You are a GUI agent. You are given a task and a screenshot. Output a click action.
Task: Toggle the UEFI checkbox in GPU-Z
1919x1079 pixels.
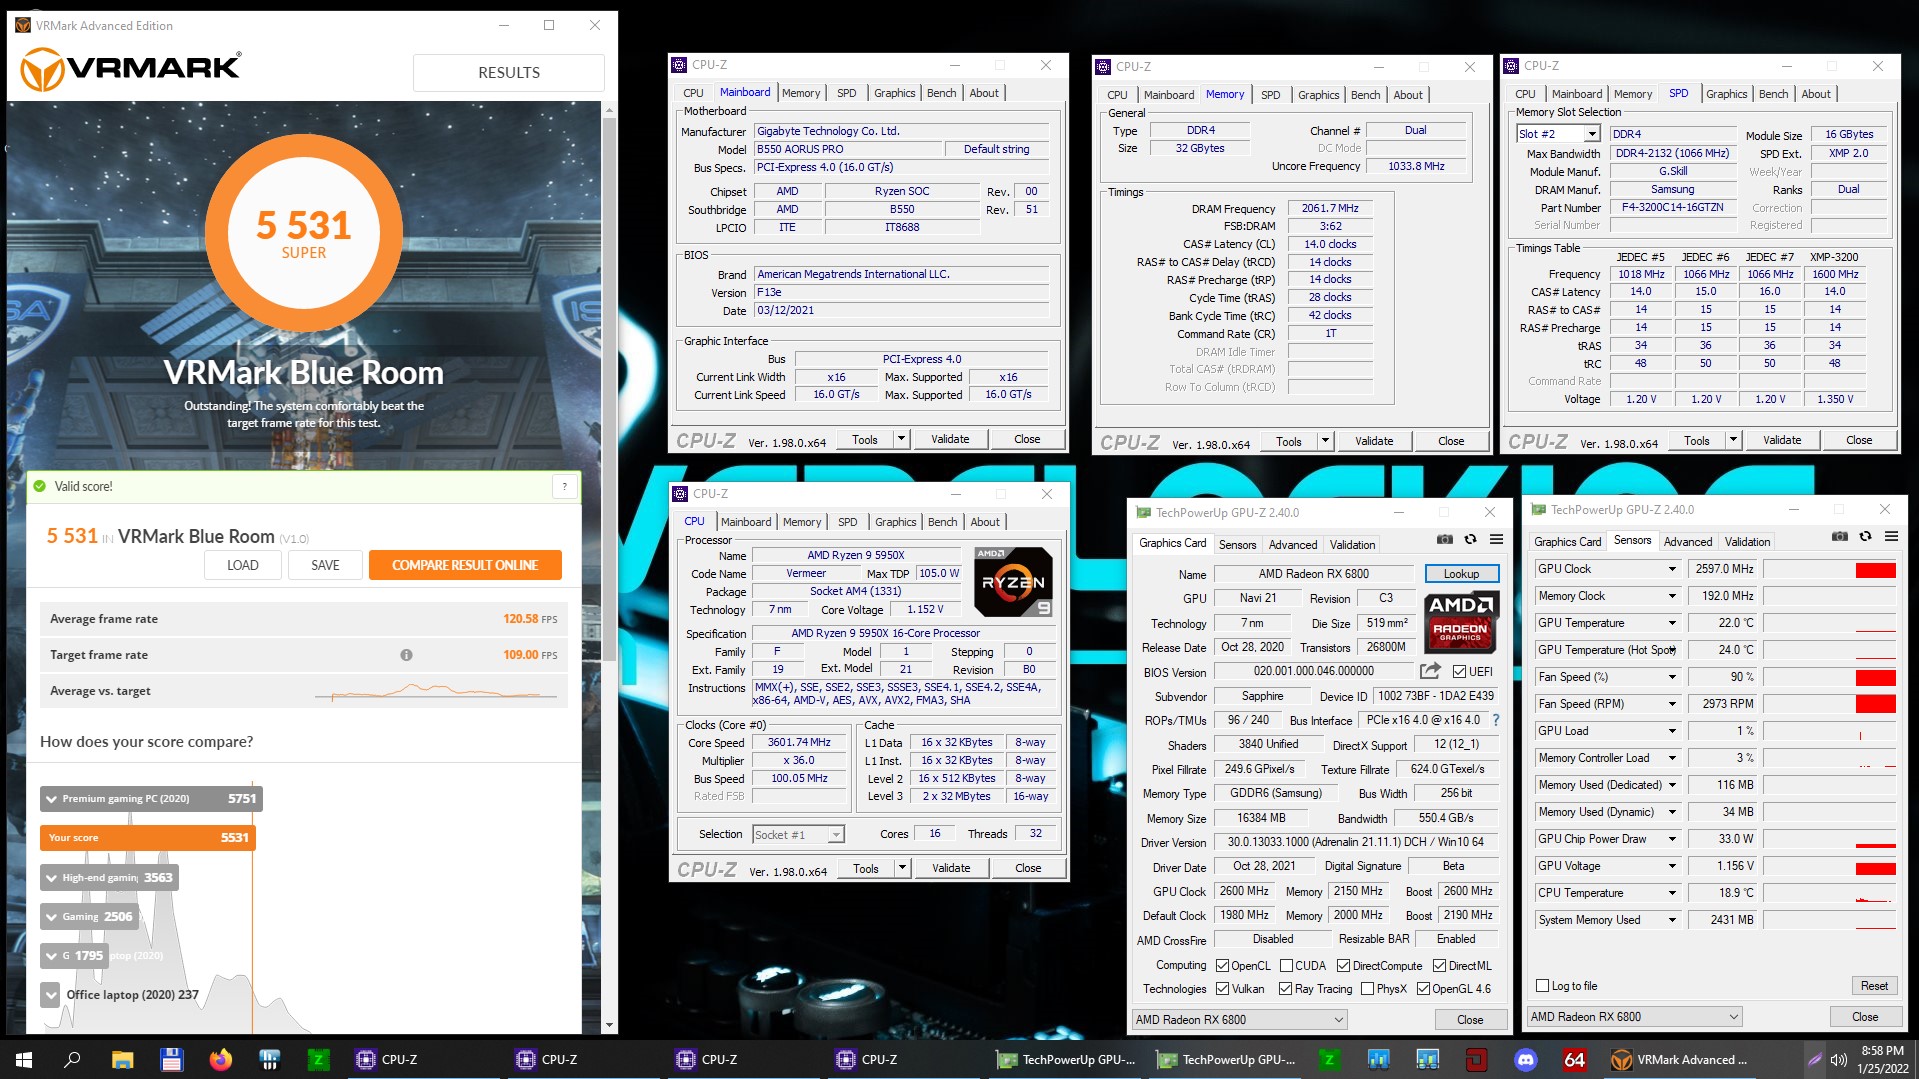[x=1459, y=672]
